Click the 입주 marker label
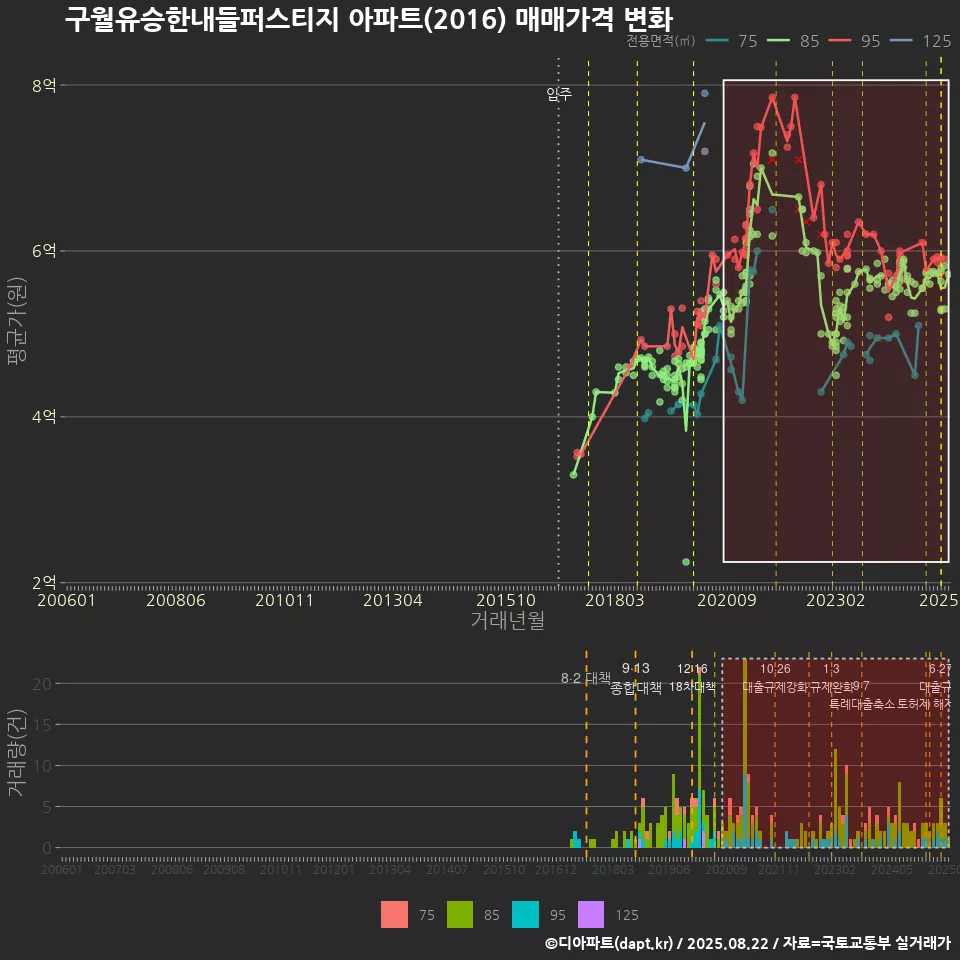This screenshot has width=960, height=960. (559, 94)
